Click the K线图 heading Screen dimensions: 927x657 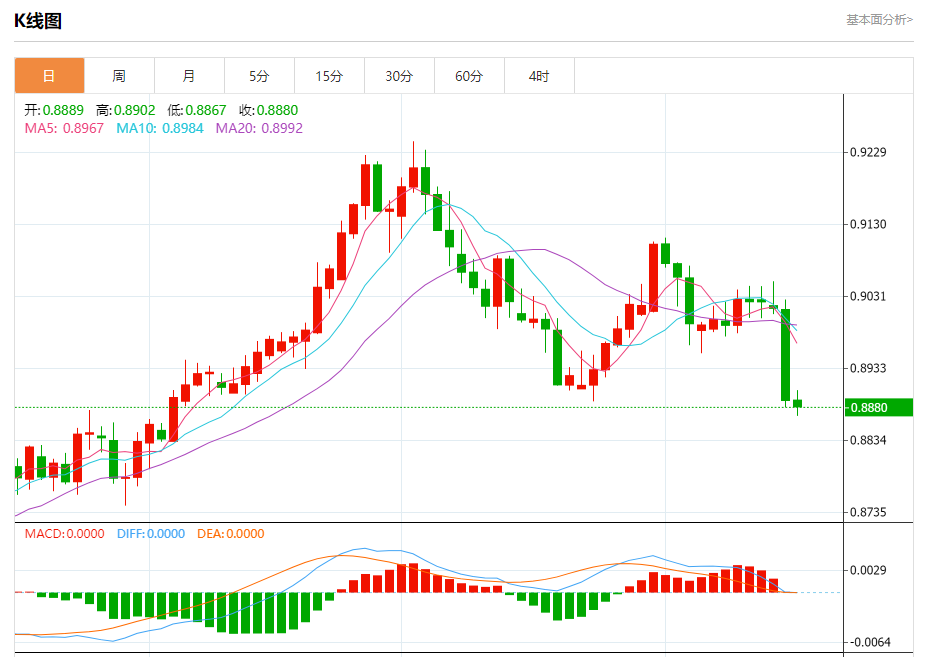click(38, 21)
